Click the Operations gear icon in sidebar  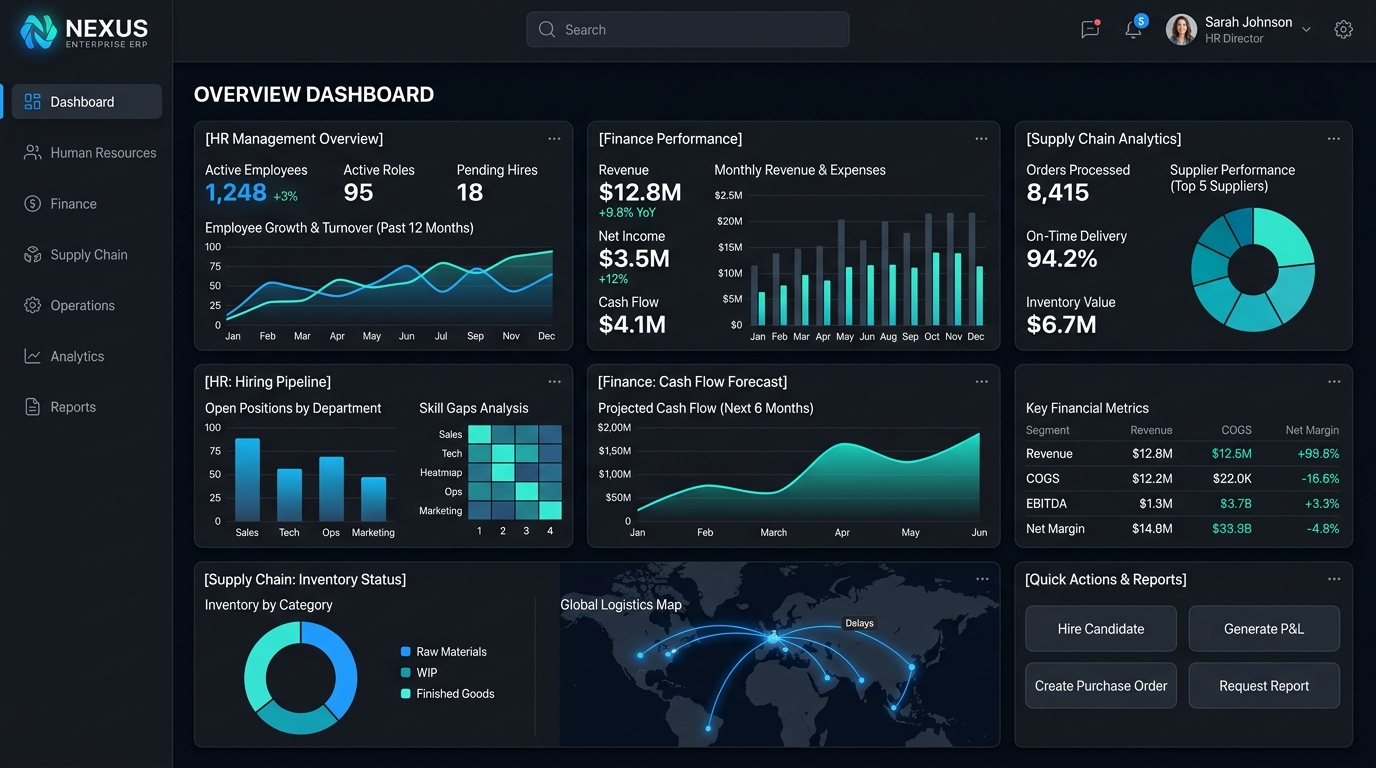32,305
